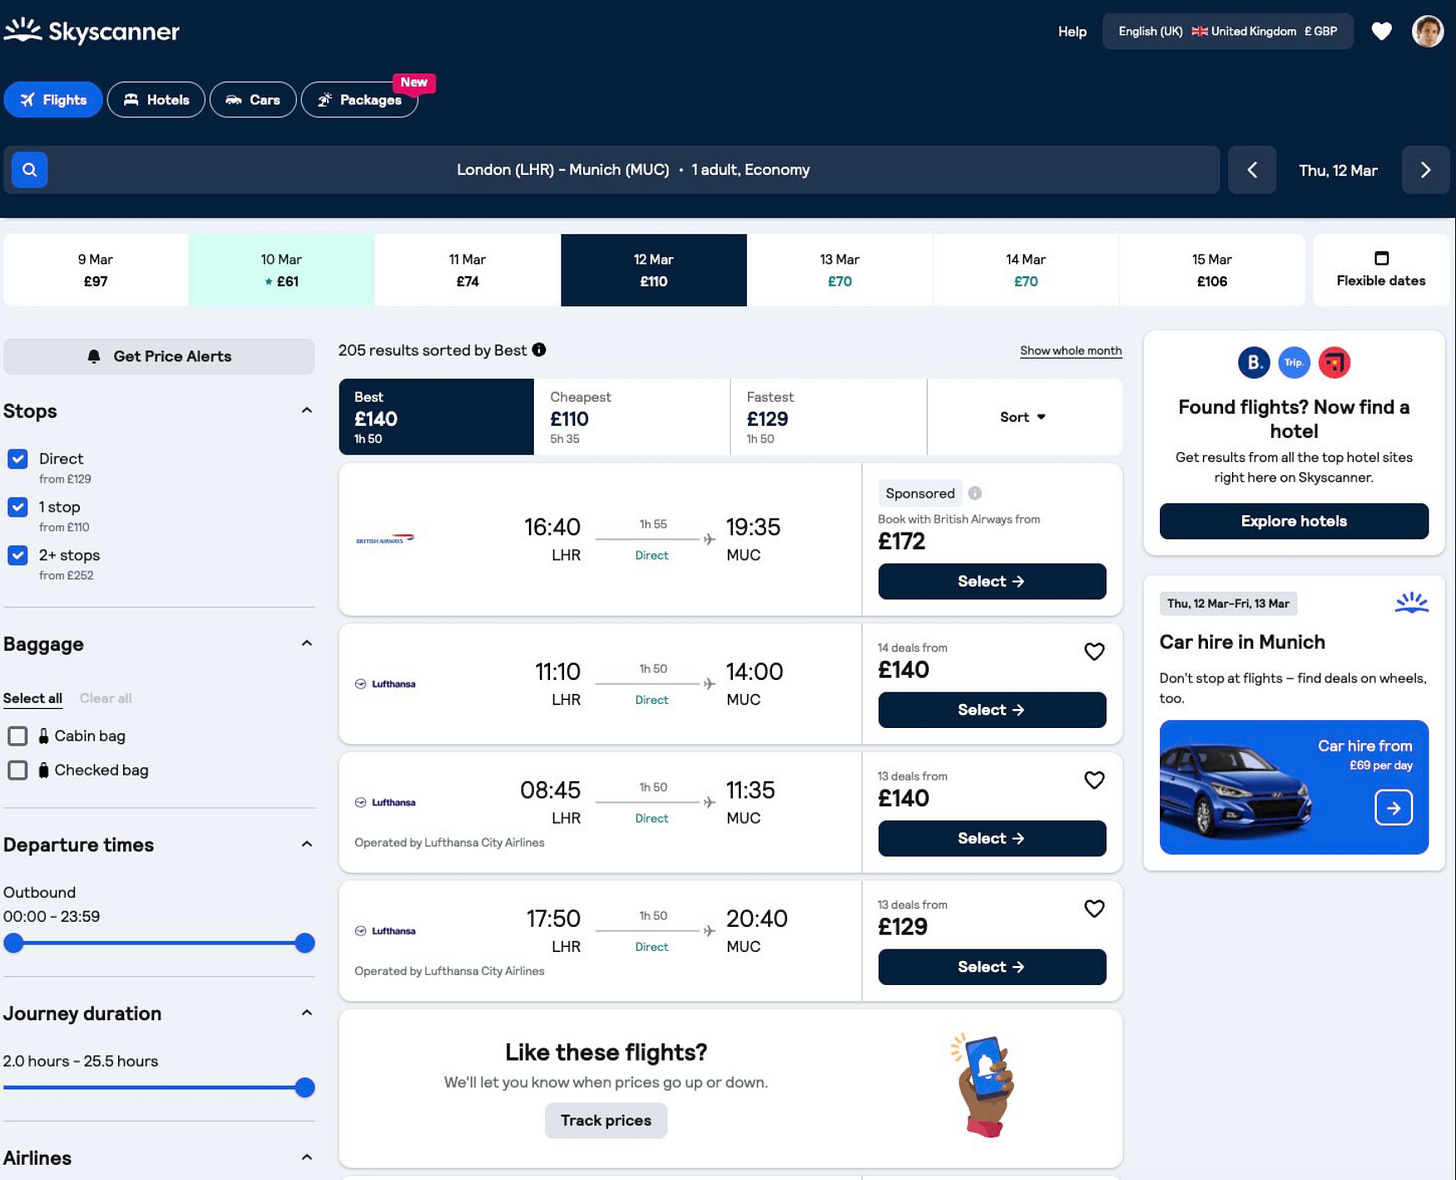Choose 14 Mar £70 date
This screenshot has height=1180, width=1456.
click(x=1026, y=270)
